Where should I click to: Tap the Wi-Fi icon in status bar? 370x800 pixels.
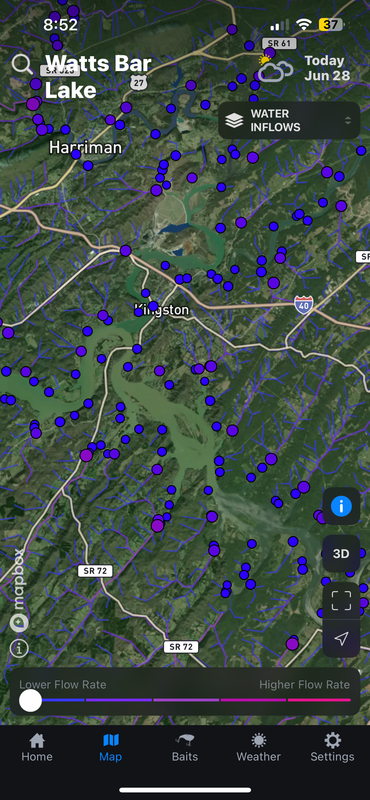[304, 24]
